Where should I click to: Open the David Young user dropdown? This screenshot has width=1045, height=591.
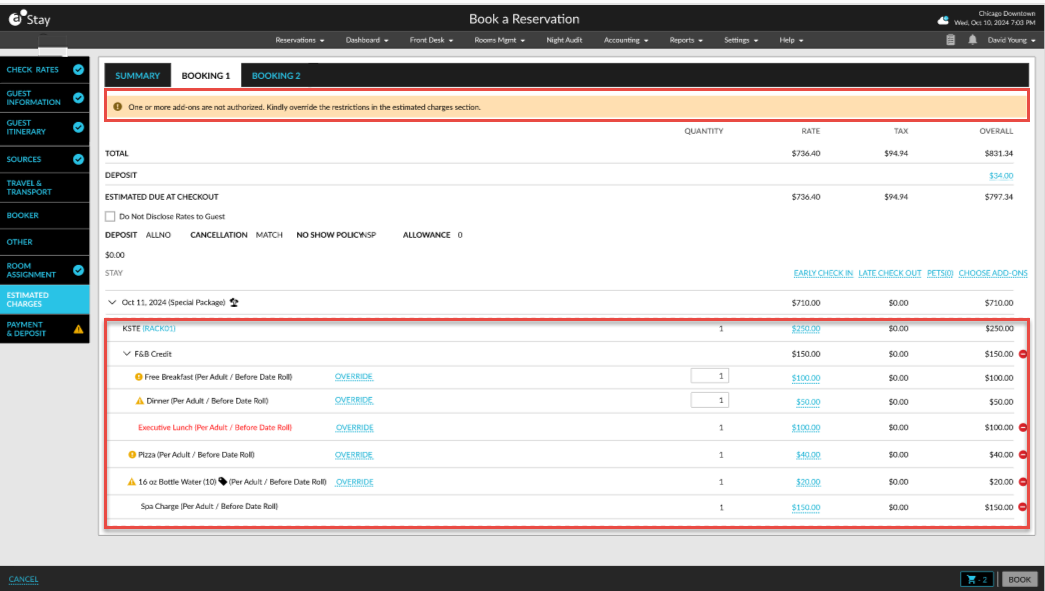tap(1009, 40)
